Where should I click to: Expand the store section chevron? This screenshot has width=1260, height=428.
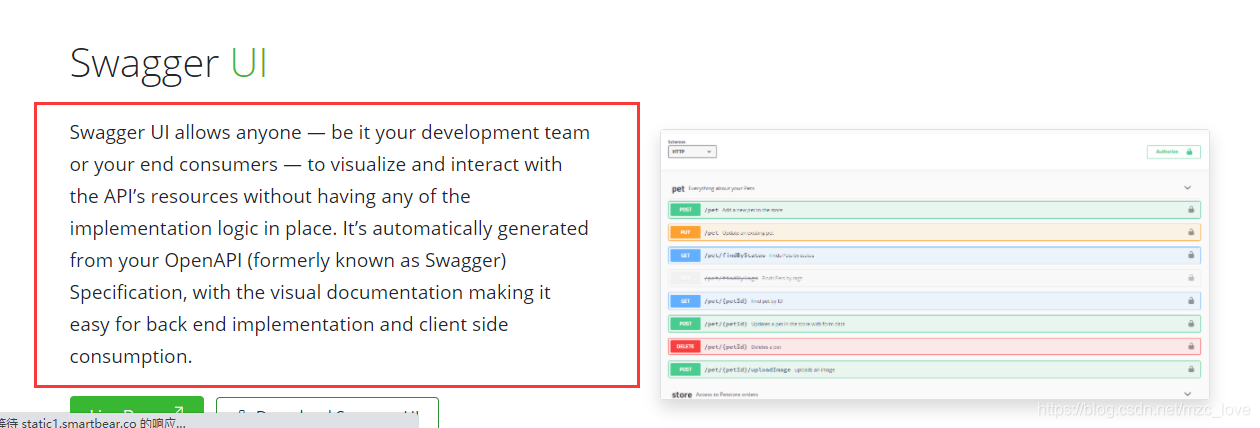point(1188,394)
